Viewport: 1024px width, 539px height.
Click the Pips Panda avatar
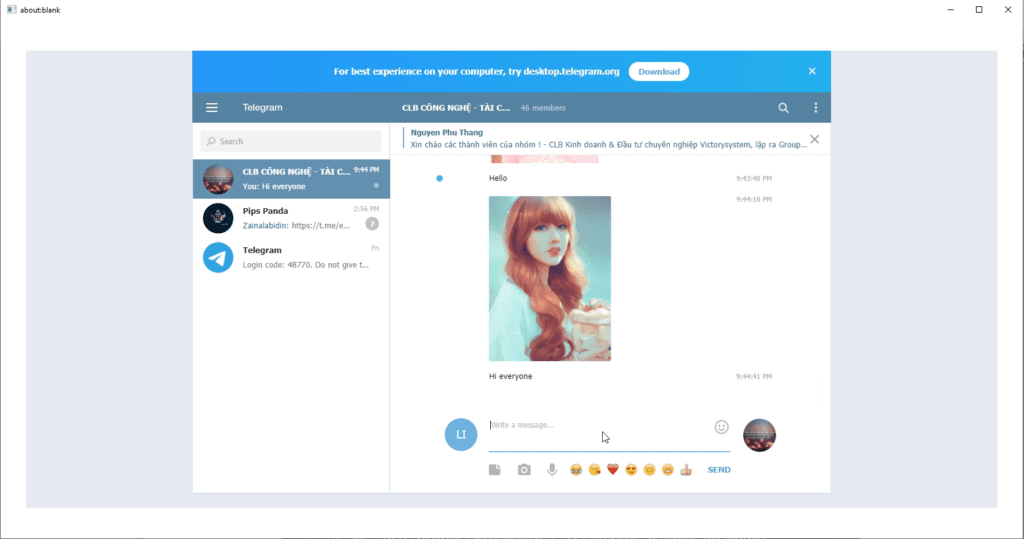click(218, 218)
